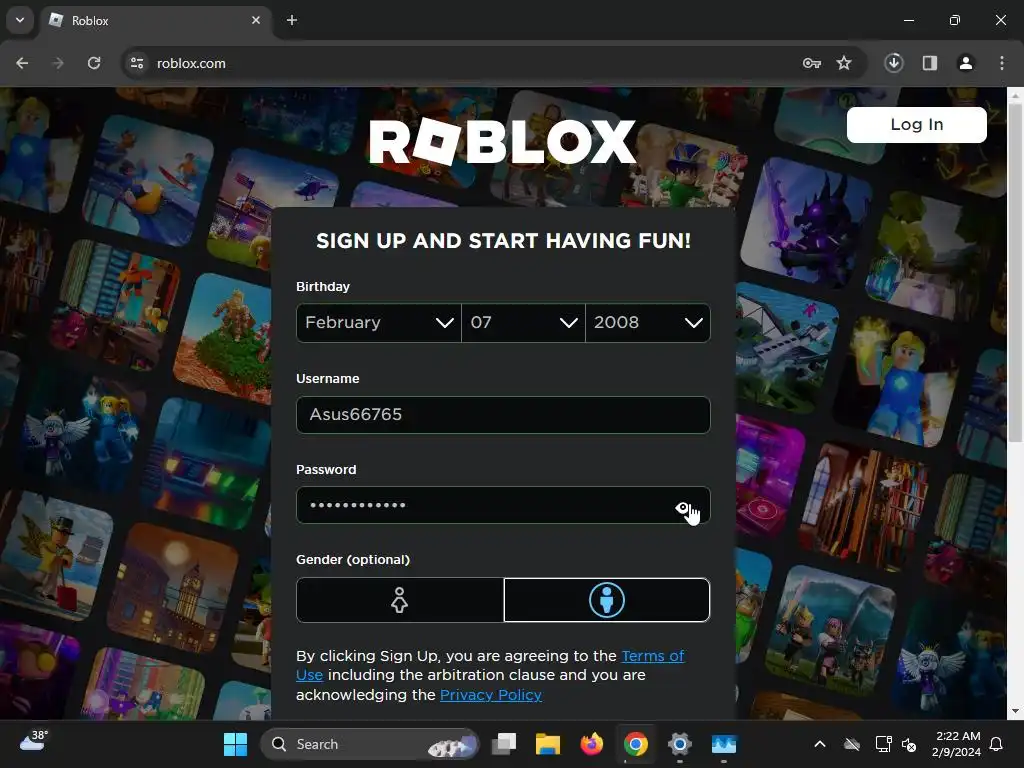The height and width of the screenshot is (768, 1024).
Task: Open Task View on the taskbar
Action: click(x=504, y=744)
